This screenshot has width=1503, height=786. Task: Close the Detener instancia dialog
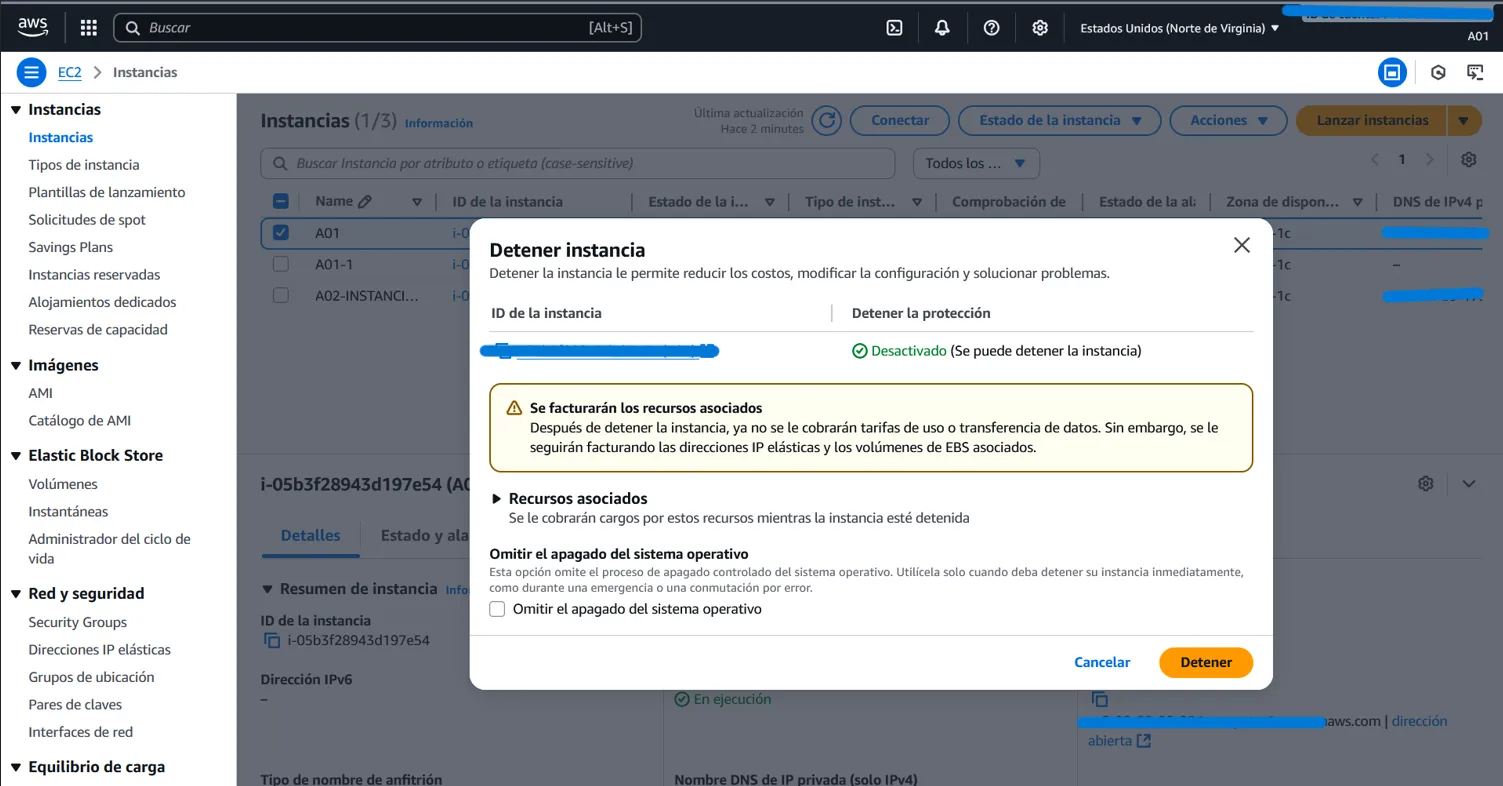tap(1241, 245)
